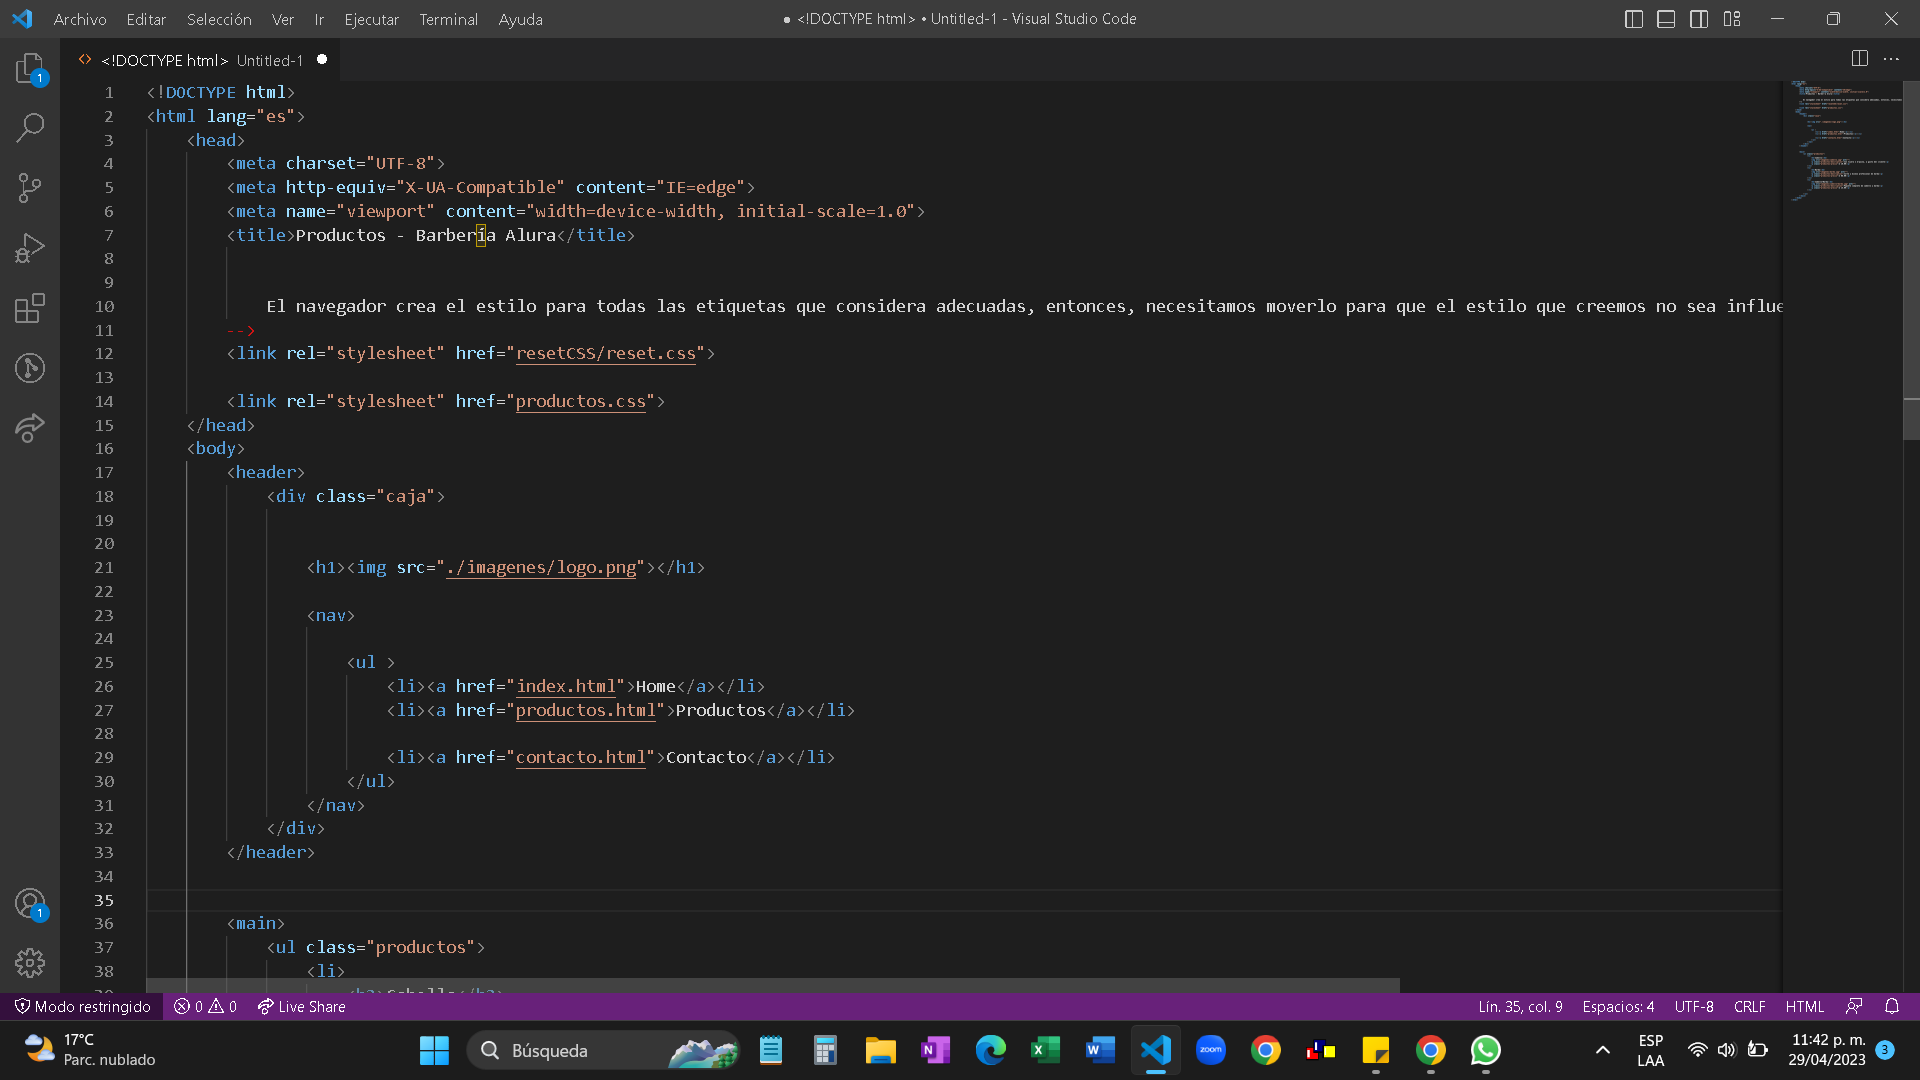Follow the productos.css link
This screenshot has width=1920, height=1080.
point(580,401)
